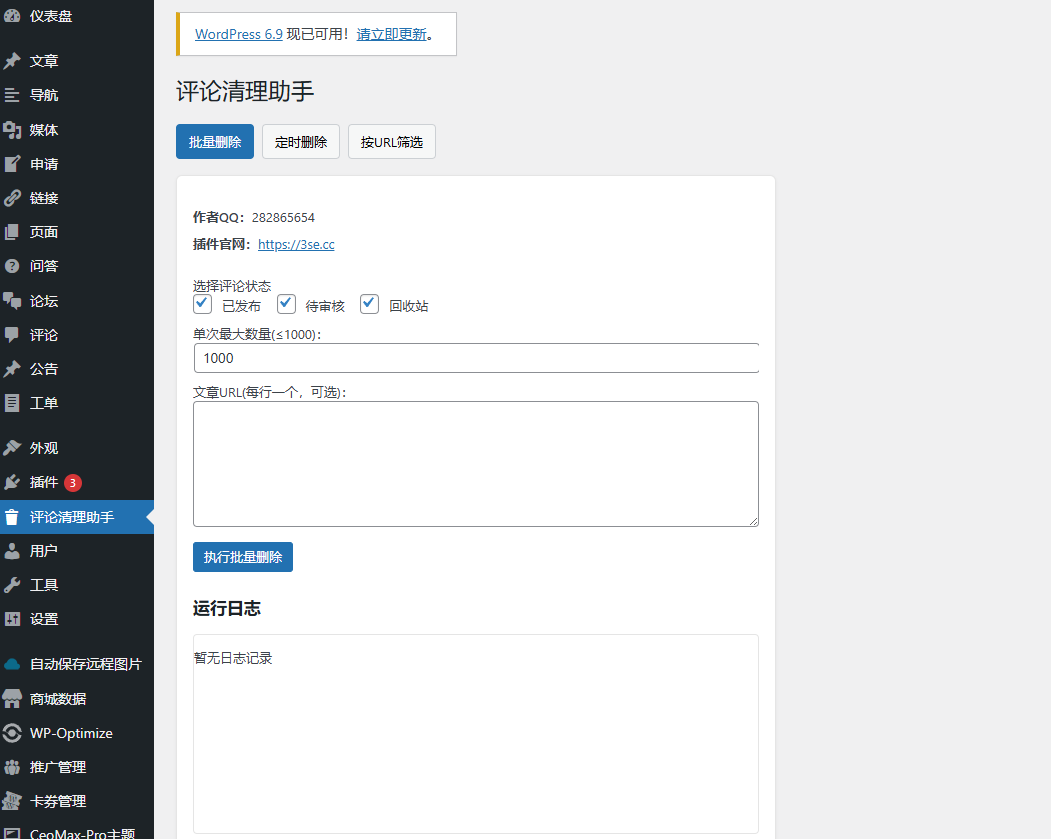Viewport: 1051px width, 839px height.
Task: Click the chain icon for 链接
Action: coord(12,198)
